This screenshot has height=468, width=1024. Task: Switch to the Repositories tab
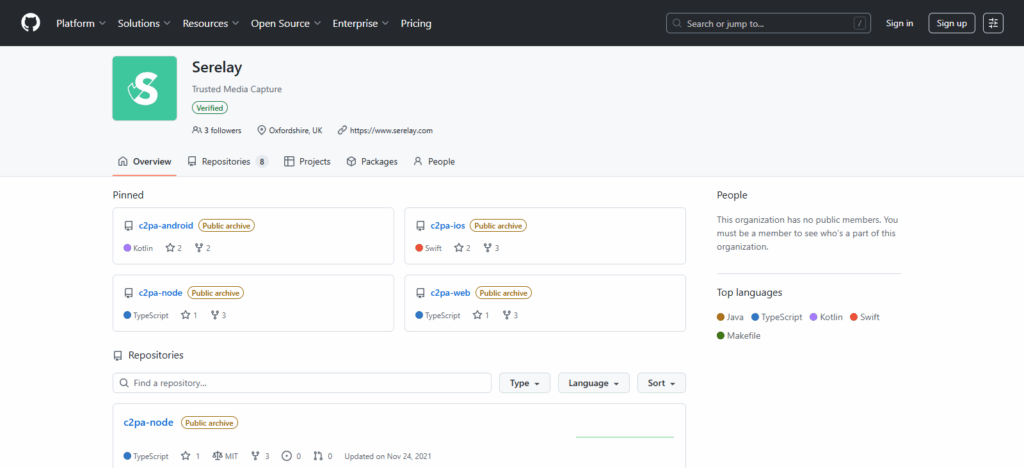tap(226, 161)
